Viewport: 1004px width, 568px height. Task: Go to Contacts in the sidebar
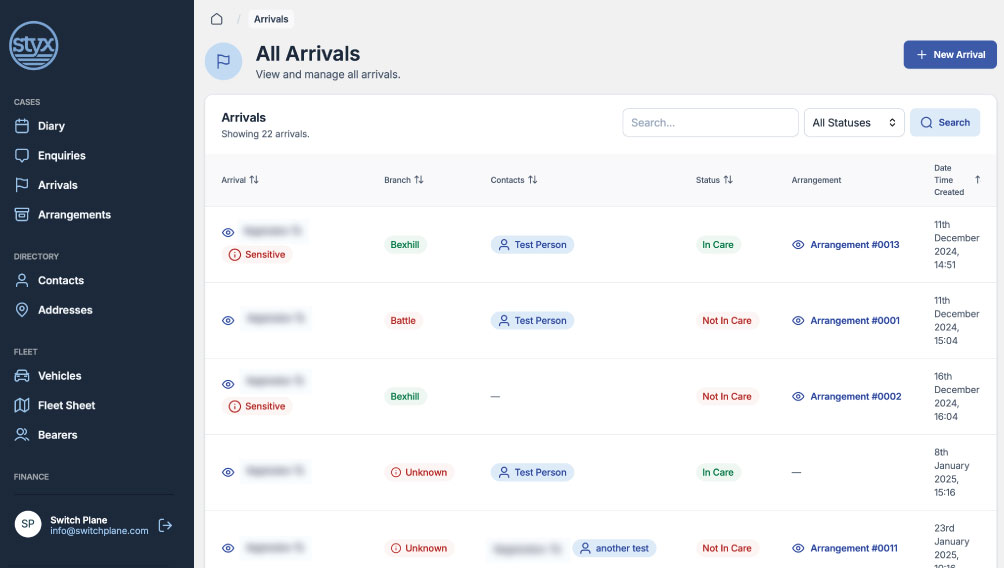[61, 281]
